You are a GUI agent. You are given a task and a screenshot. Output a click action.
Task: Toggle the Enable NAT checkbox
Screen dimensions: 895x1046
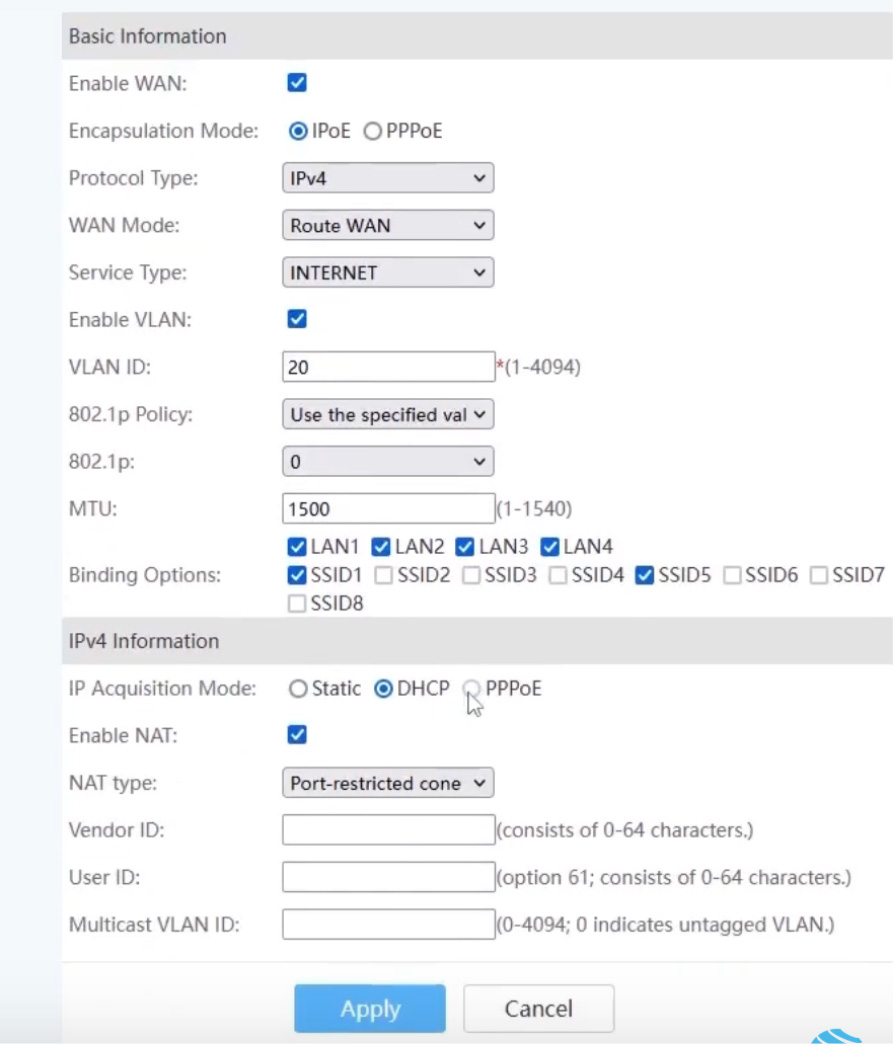(x=297, y=734)
